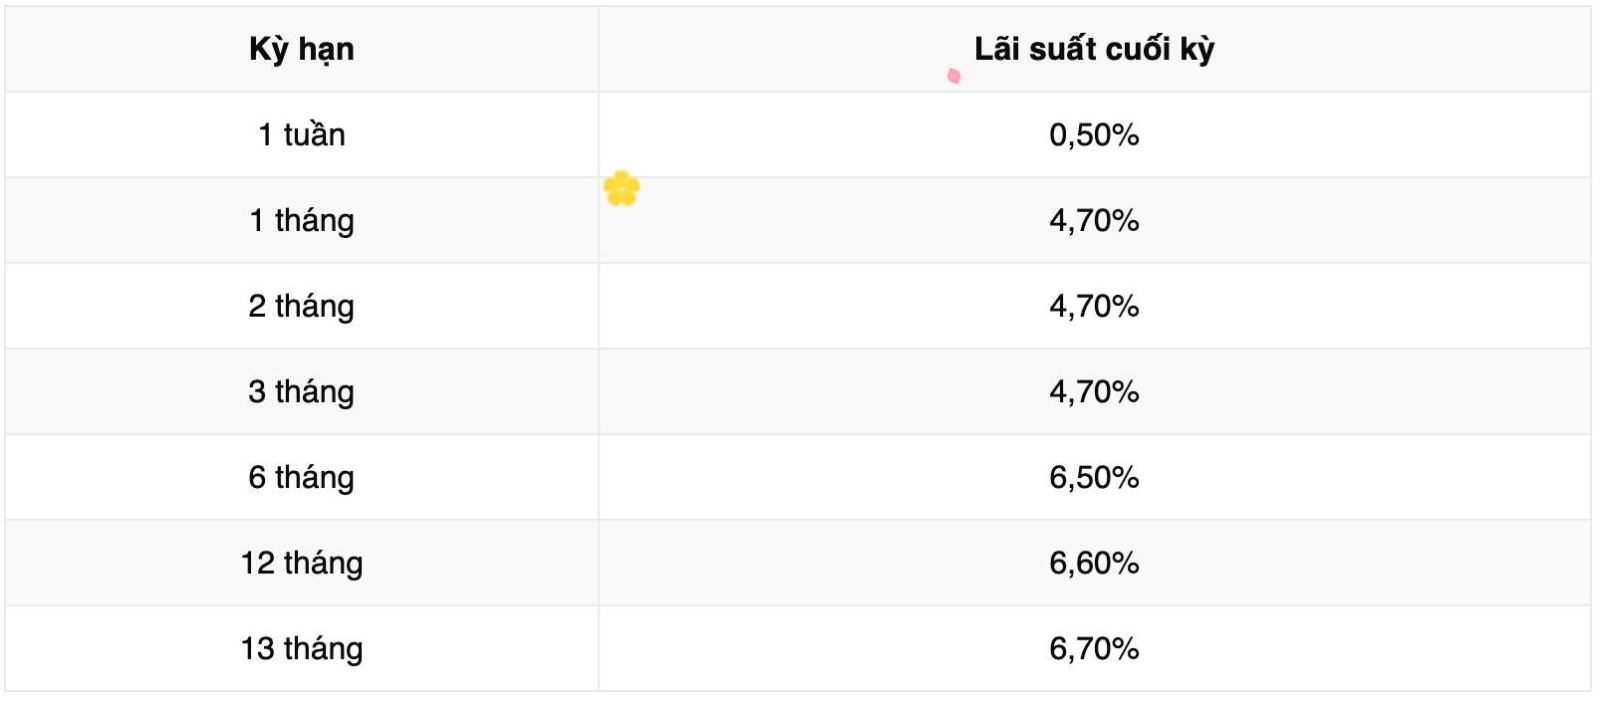The image size is (1600, 701).
Task: Select the 4,70% rate in the 1 tháng row
Action: tap(1094, 221)
